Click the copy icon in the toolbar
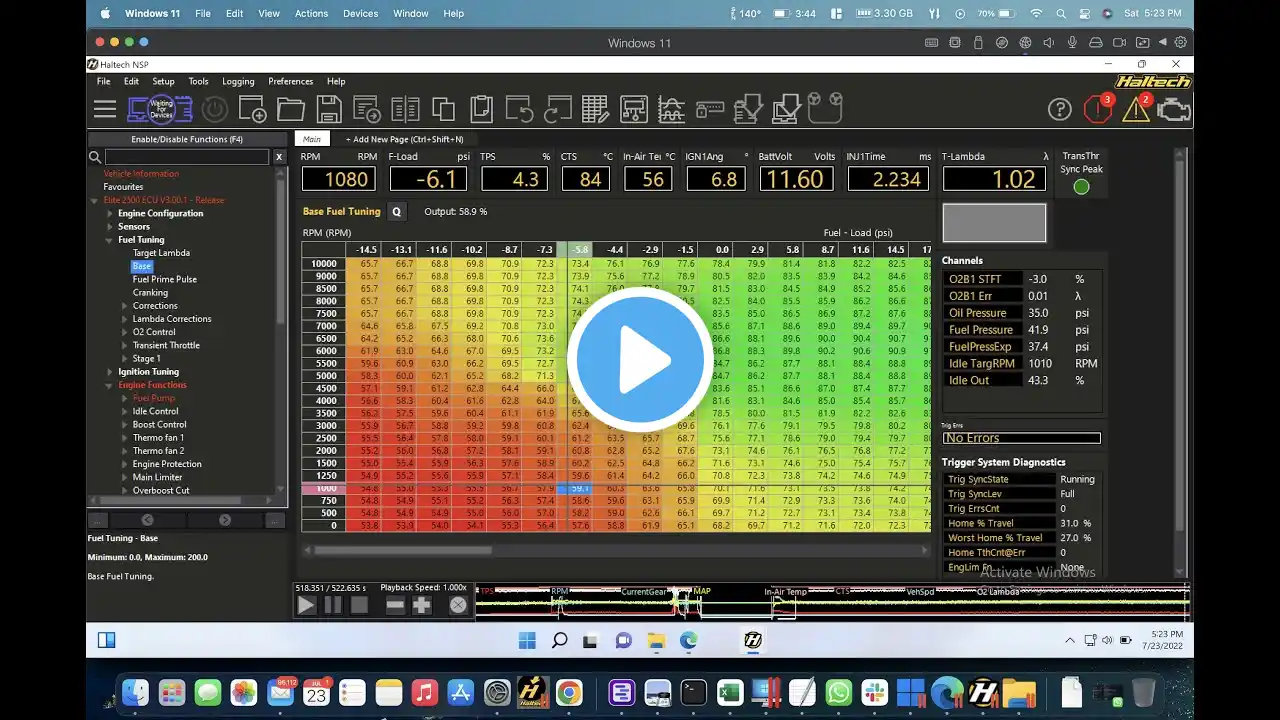 [x=443, y=109]
